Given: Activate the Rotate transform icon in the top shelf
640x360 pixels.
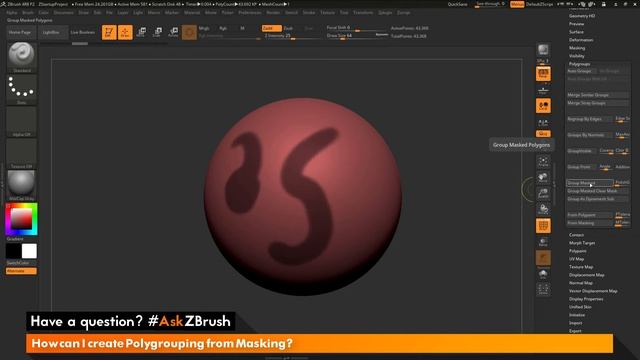Looking at the screenshot, I should tap(173, 32).
